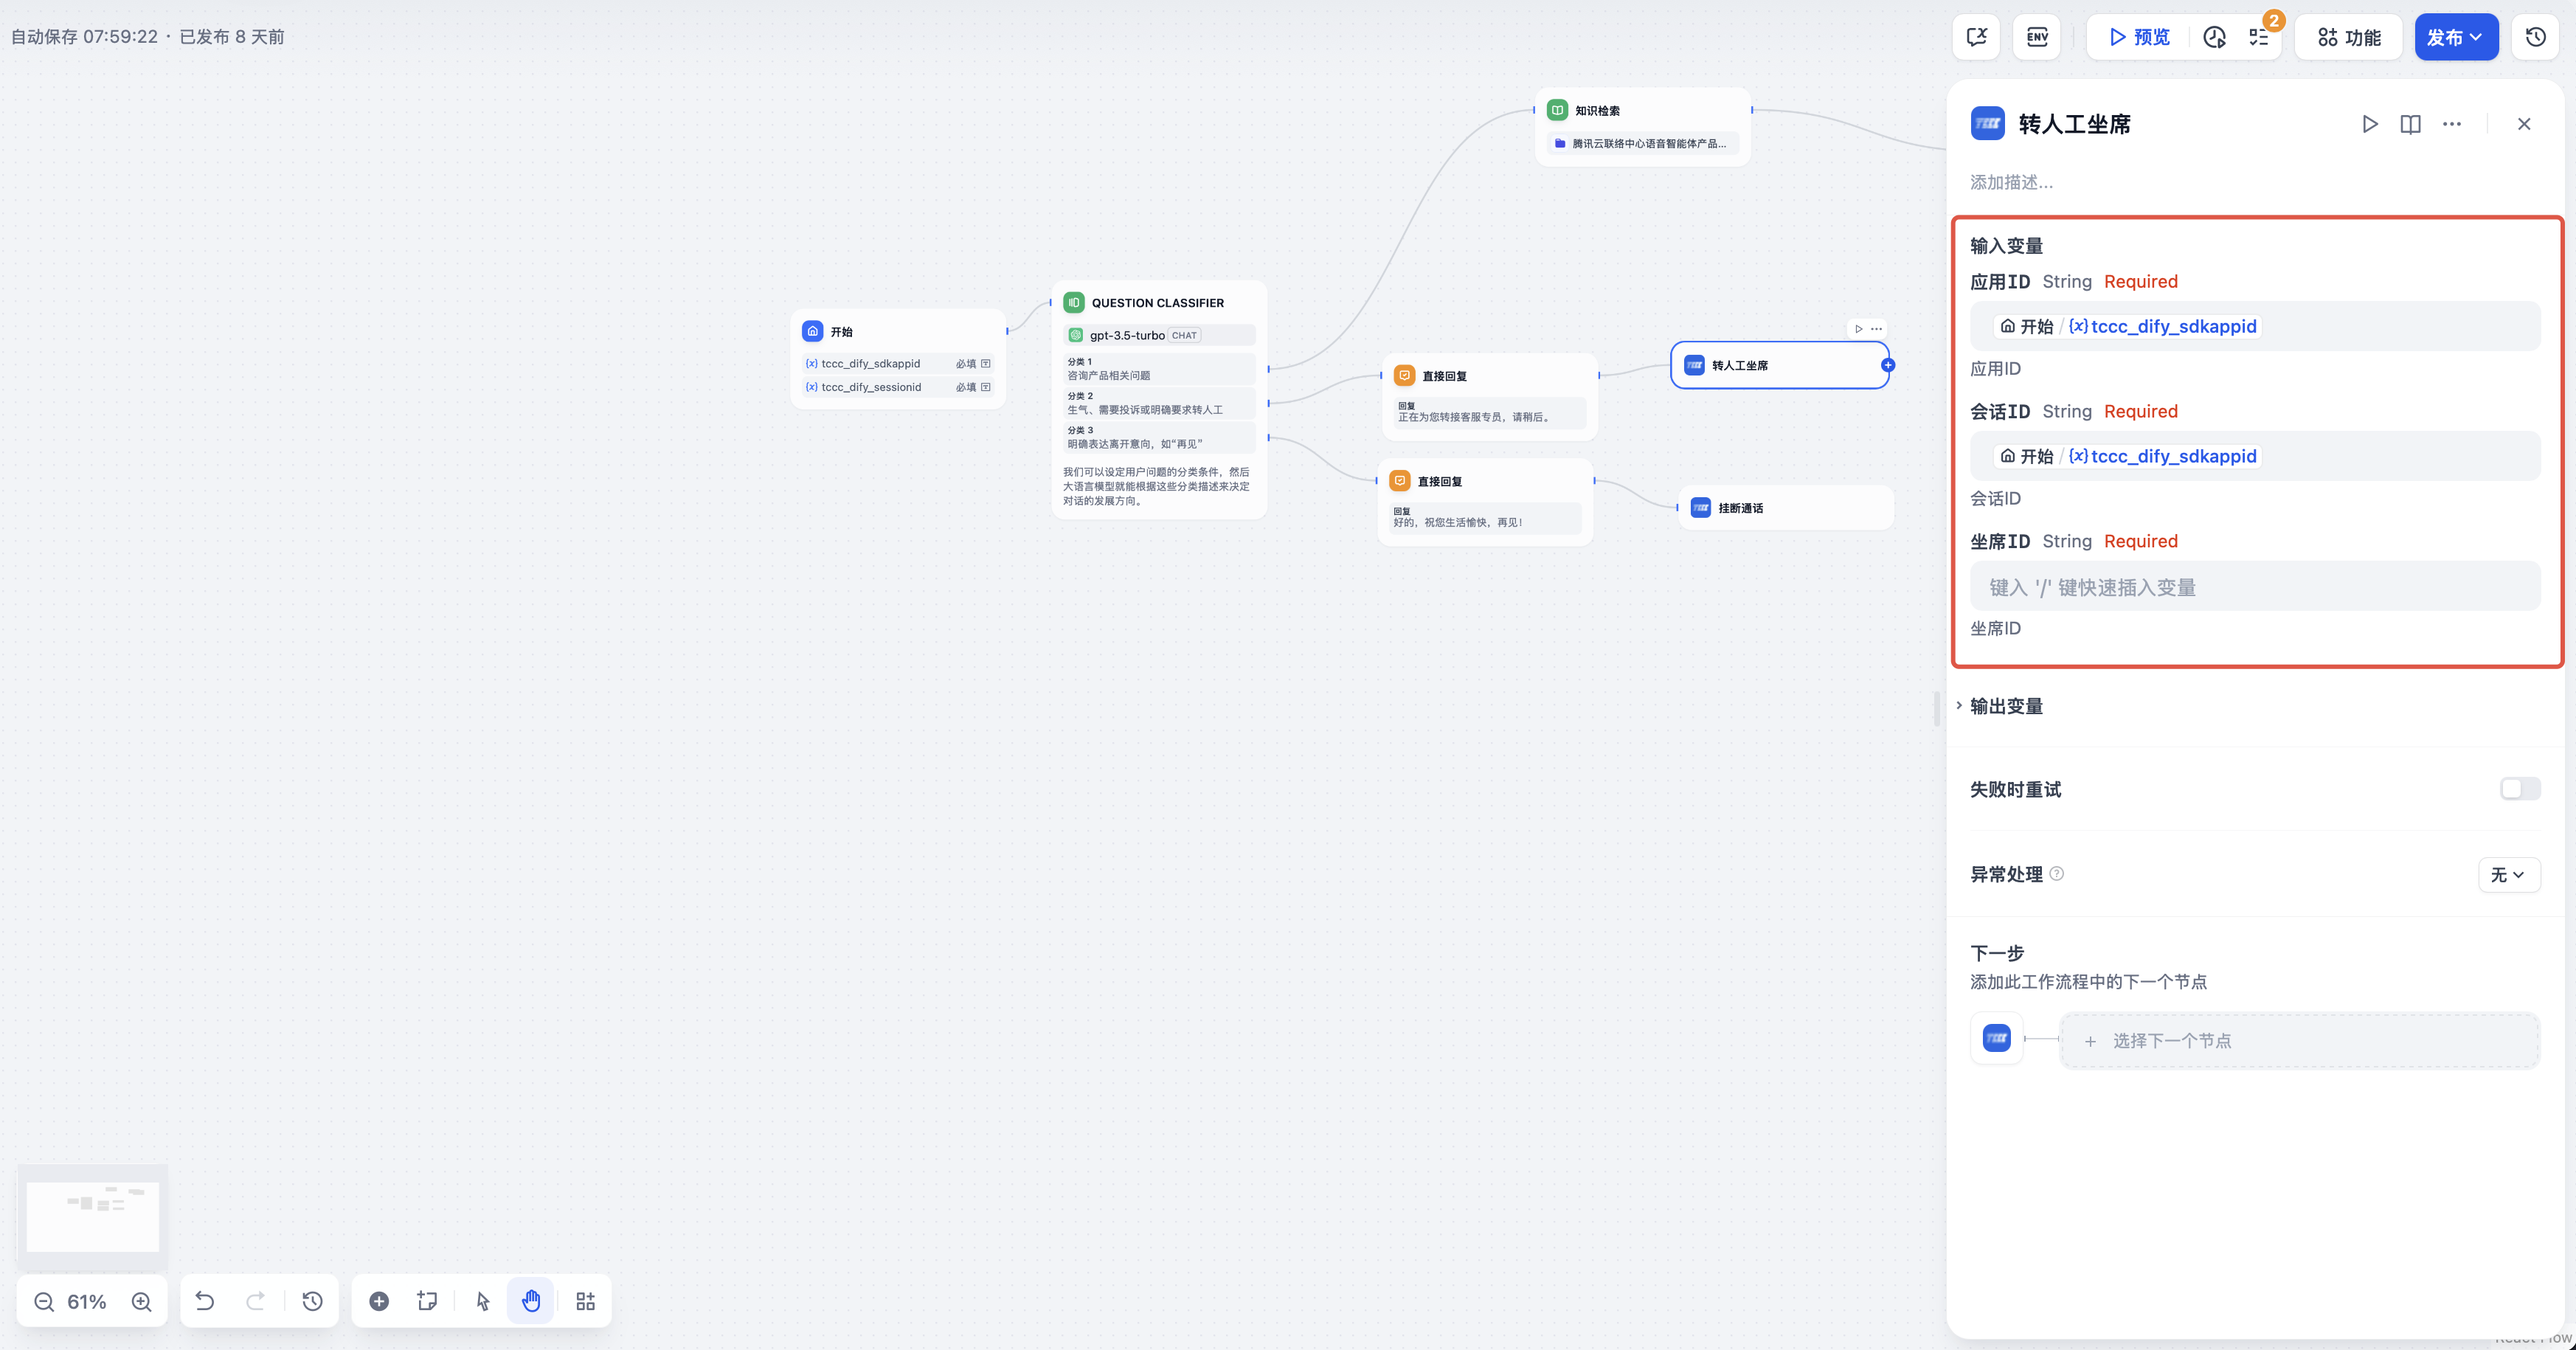Close the 转人工坐席 settings panel
Image resolution: width=2576 pixels, height=1350 pixels.
click(x=2524, y=124)
